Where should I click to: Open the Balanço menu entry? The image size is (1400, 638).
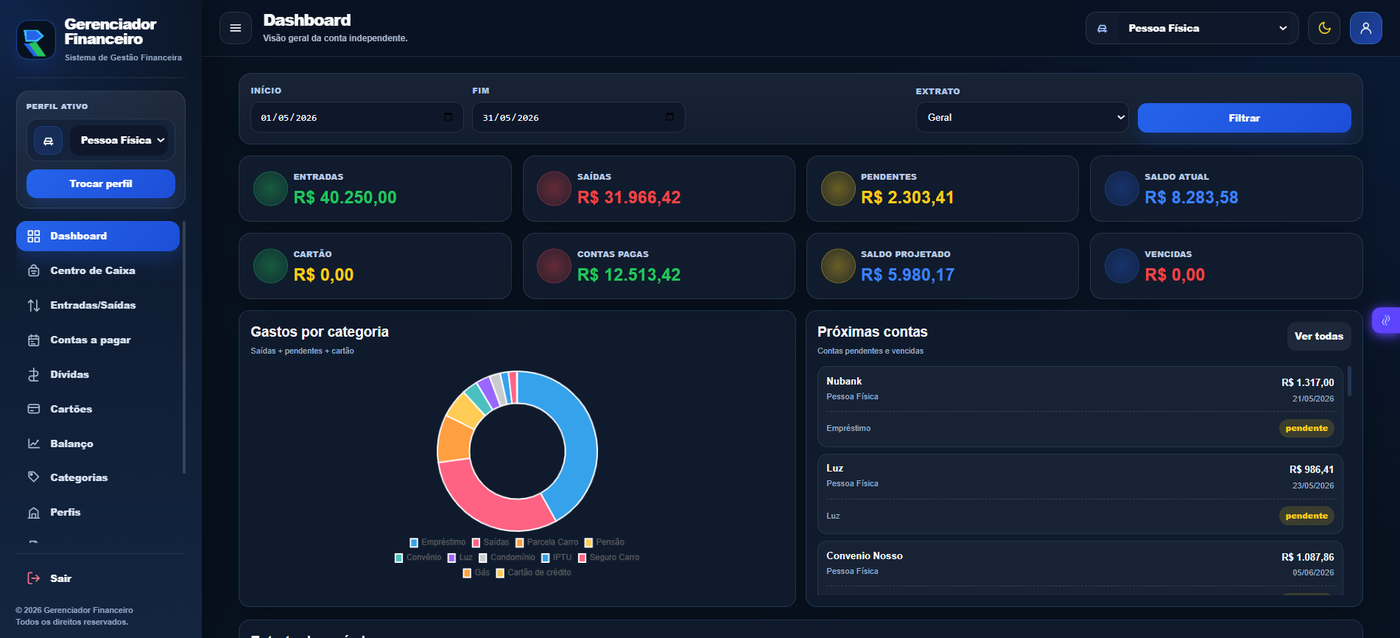pos(98,443)
